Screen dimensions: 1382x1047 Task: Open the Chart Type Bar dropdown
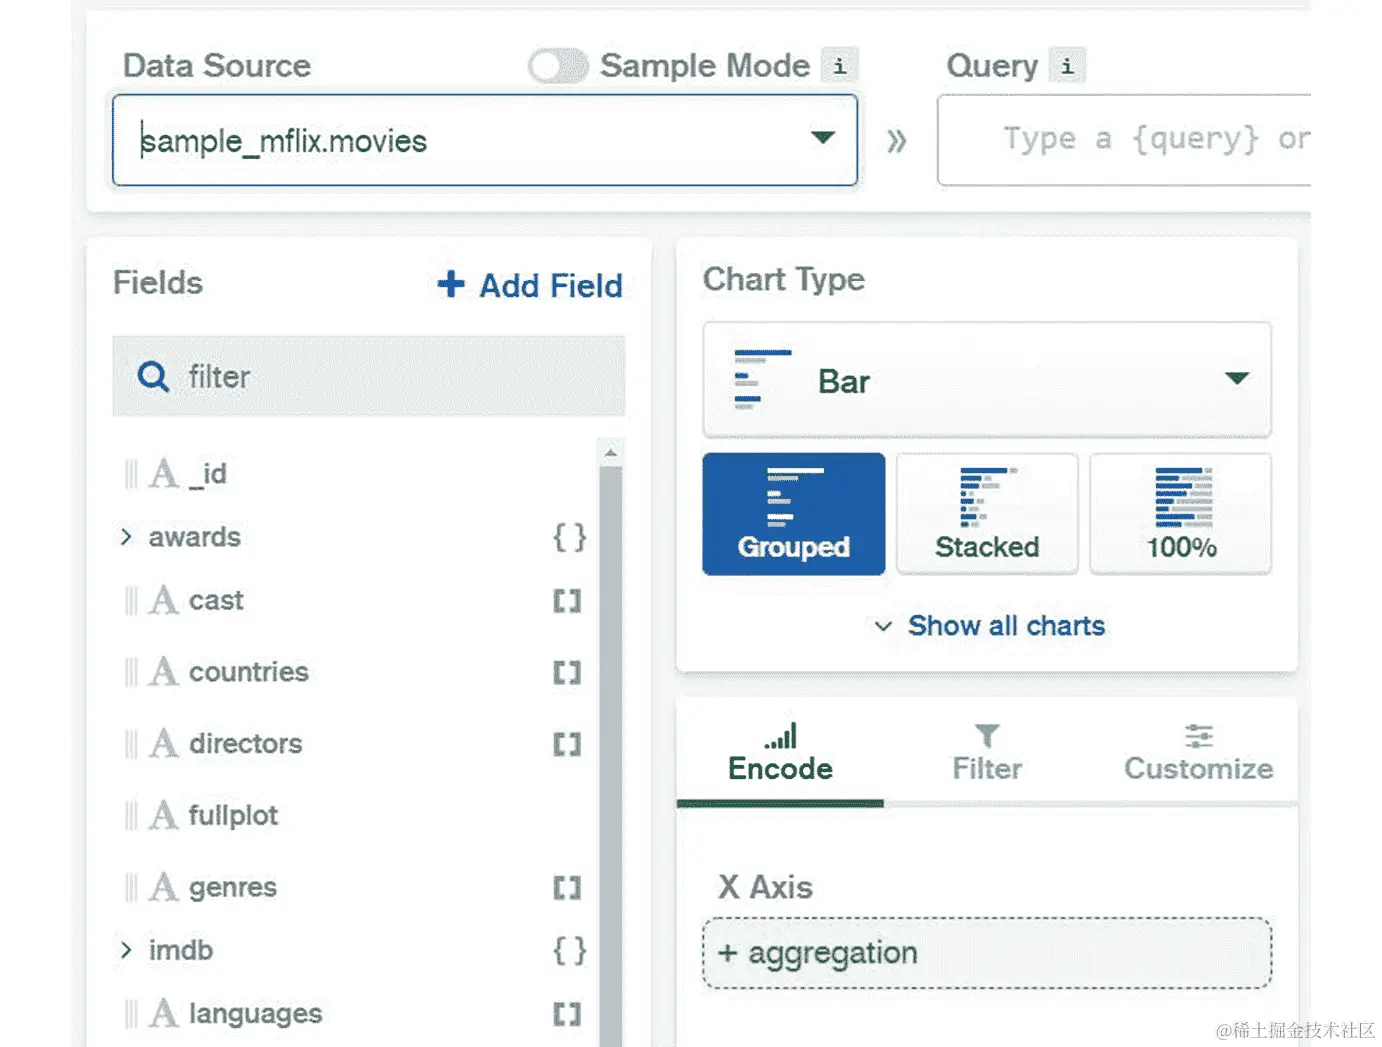pos(1237,378)
